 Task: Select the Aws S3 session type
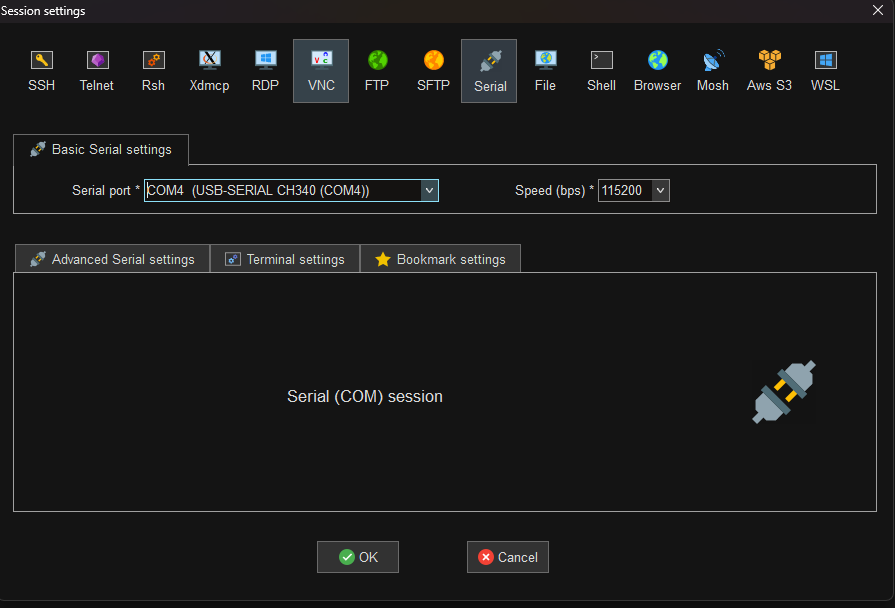pos(769,71)
